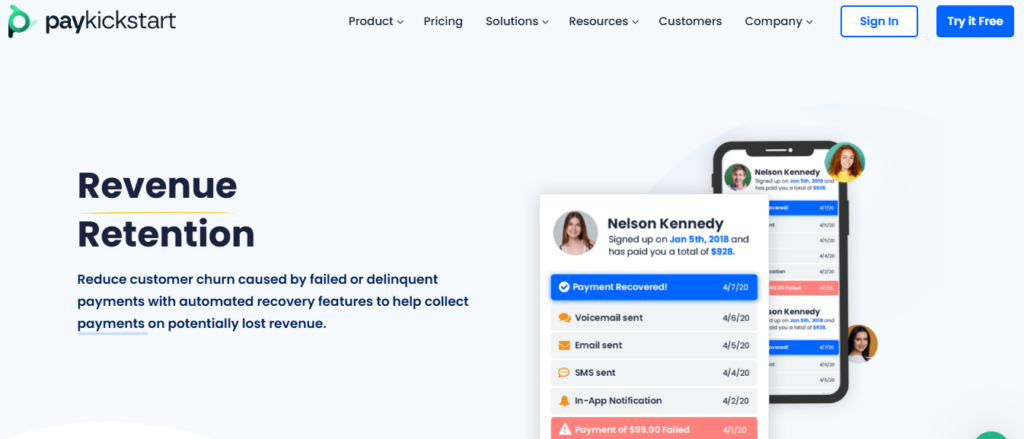Go to the Pricing page

pyautogui.click(x=443, y=21)
